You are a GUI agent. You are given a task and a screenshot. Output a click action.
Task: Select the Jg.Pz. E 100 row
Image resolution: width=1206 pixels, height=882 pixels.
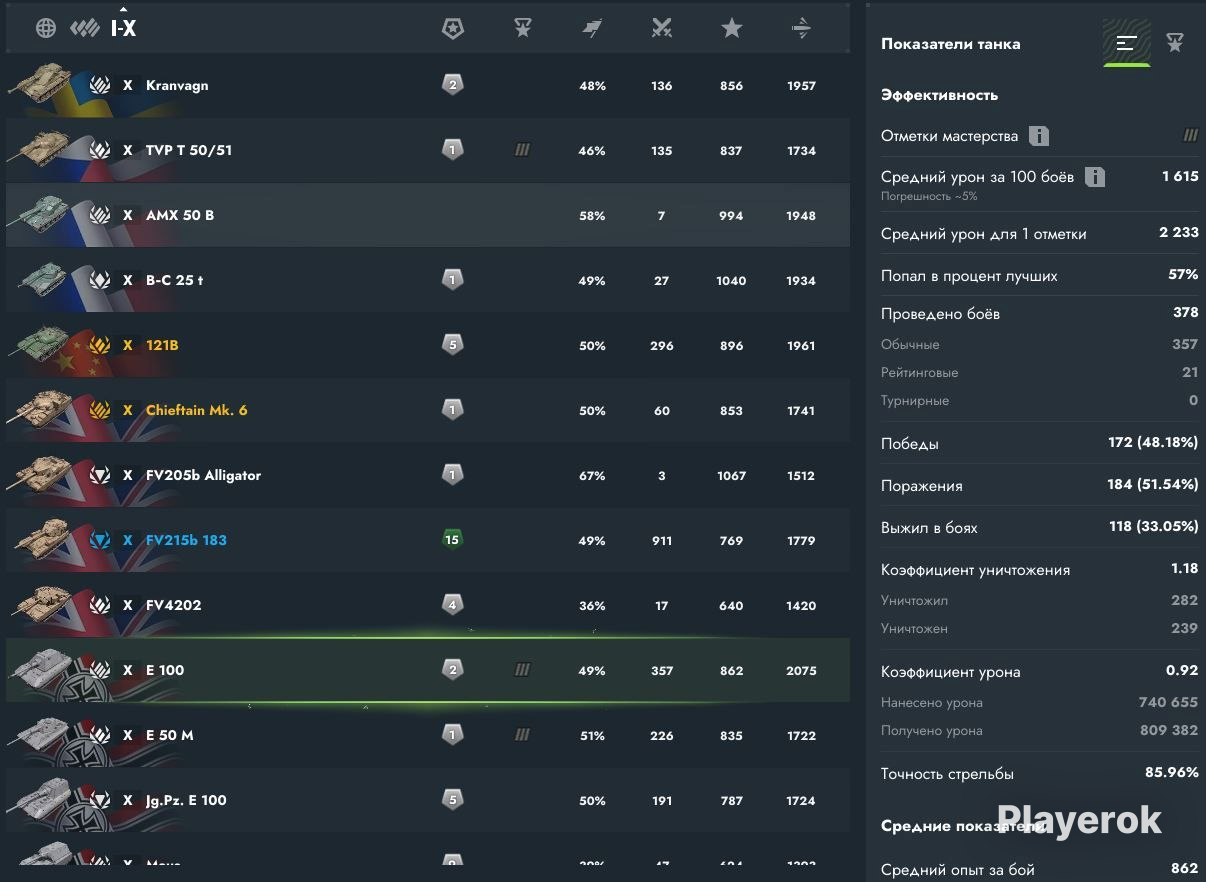428,800
